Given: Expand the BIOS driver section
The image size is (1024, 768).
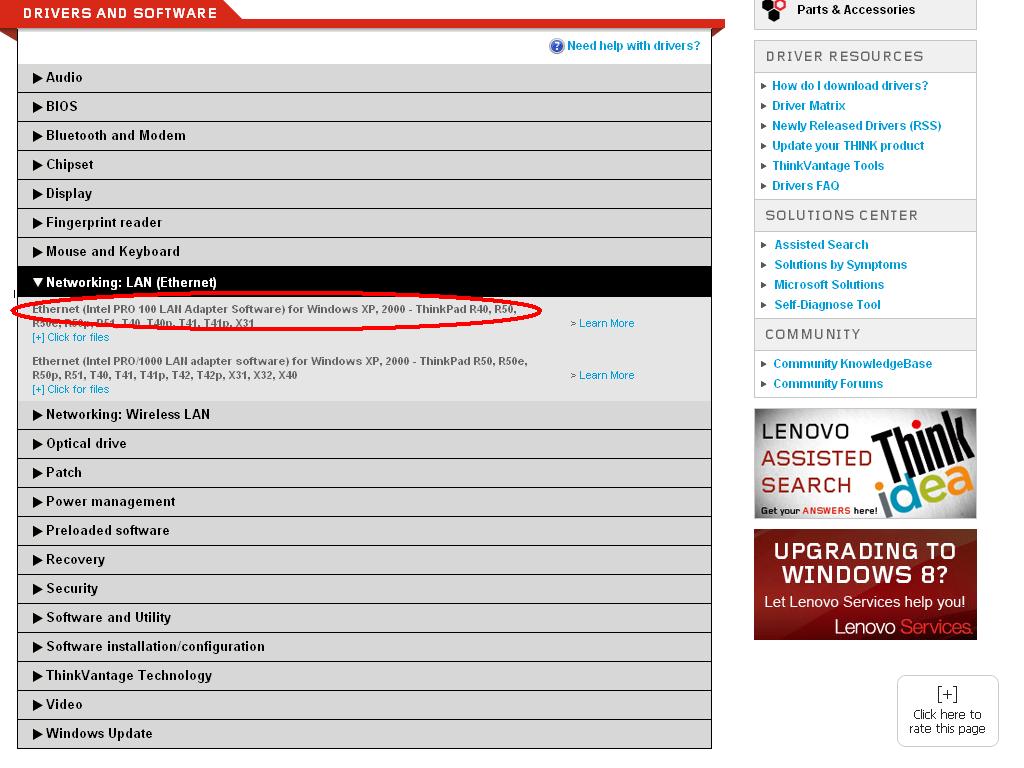Looking at the screenshot, I should pos(364,106).
